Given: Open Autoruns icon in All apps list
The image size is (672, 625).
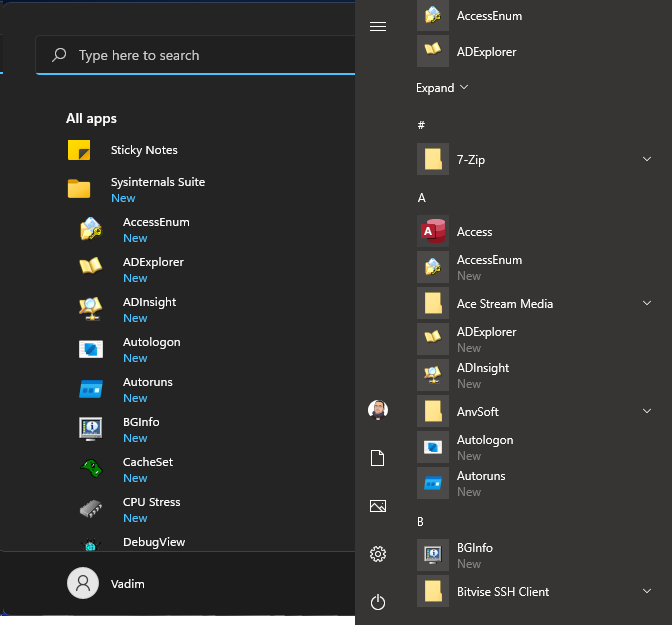Looking at the screenshot, I should pos(91,389).
